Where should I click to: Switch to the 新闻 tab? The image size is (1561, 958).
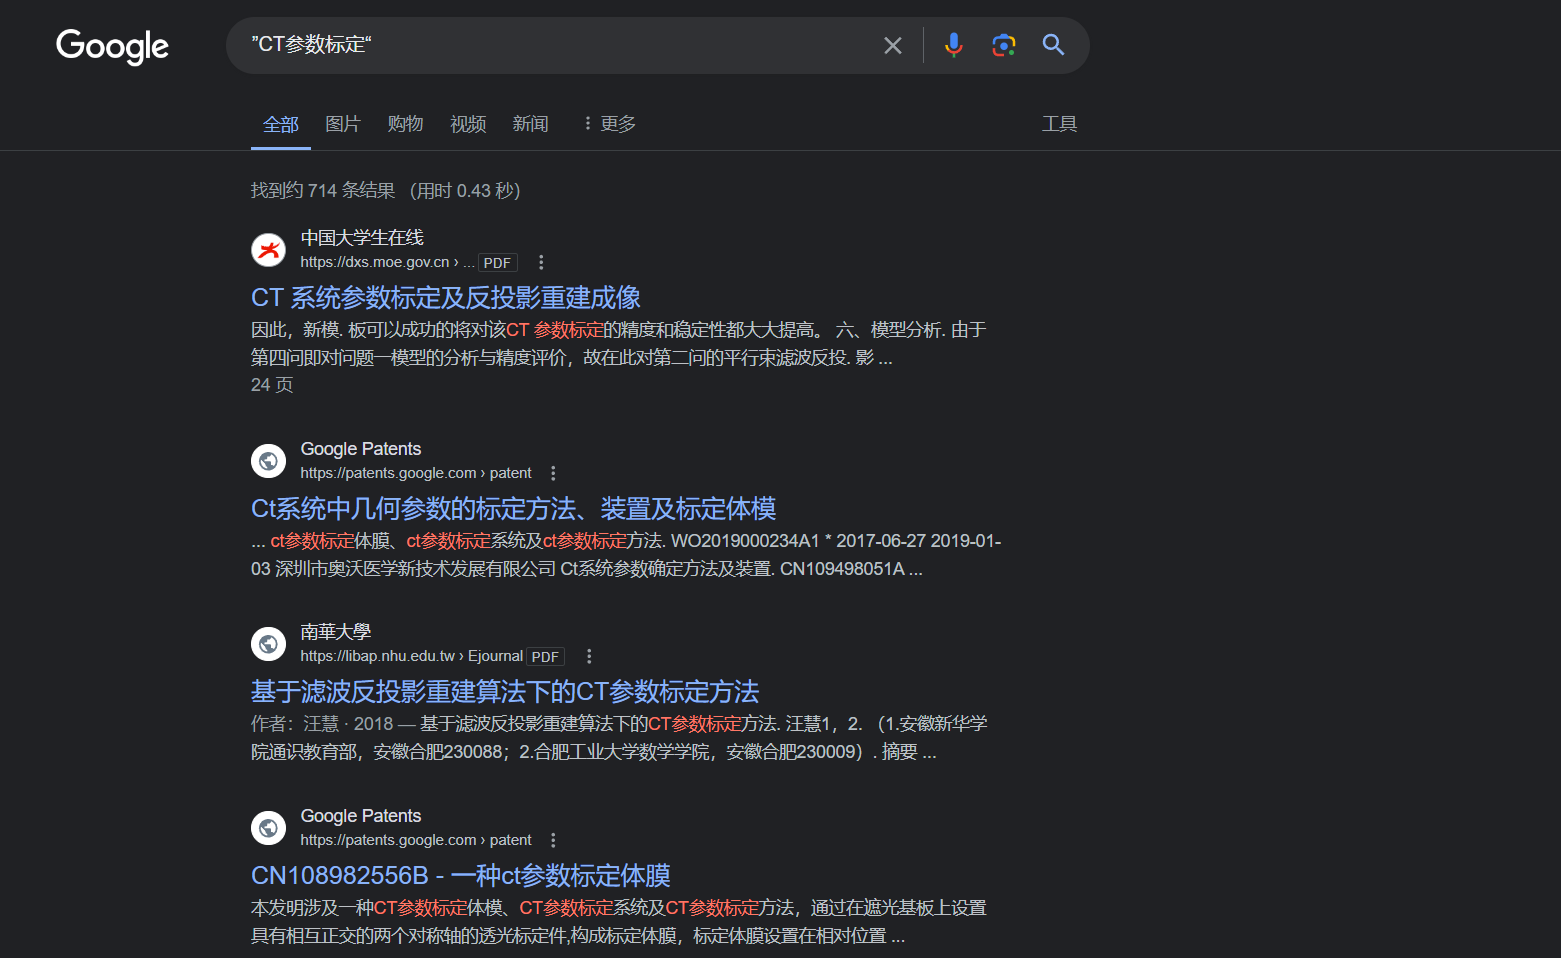pyautogui.click(x=530, y=124)
